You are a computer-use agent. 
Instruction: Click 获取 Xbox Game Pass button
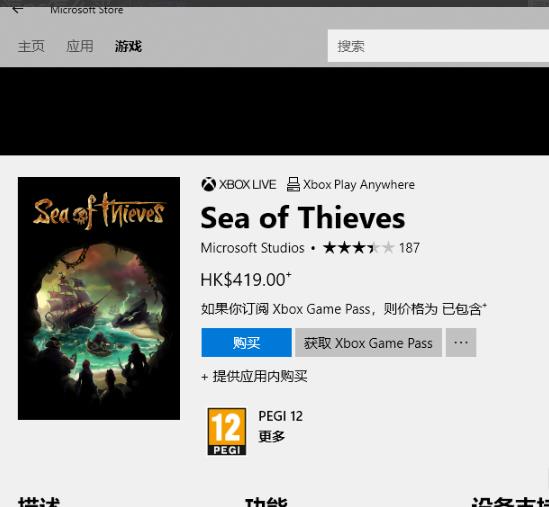coord(368,342)
